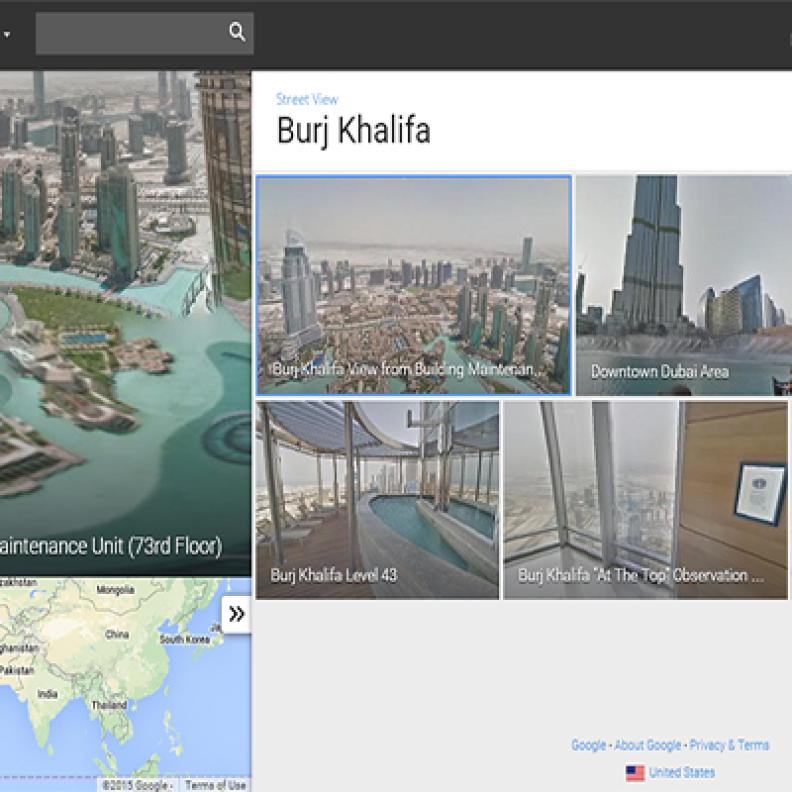Click inside the dark search input field
Viewport: 792px width, 792px height.
tap(144, 33)
